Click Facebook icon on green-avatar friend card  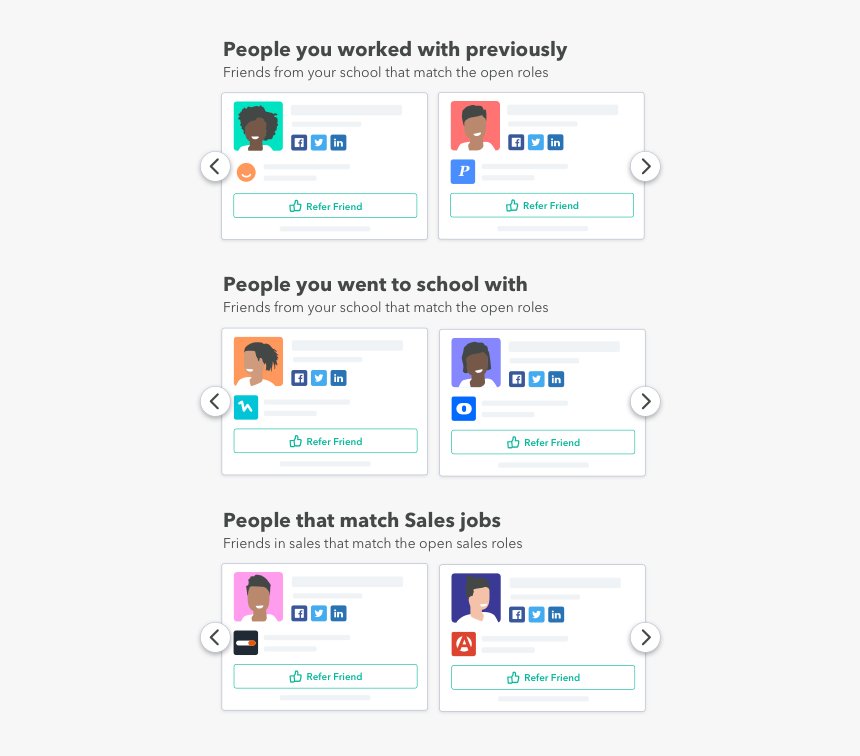click(x=299, y=142)
